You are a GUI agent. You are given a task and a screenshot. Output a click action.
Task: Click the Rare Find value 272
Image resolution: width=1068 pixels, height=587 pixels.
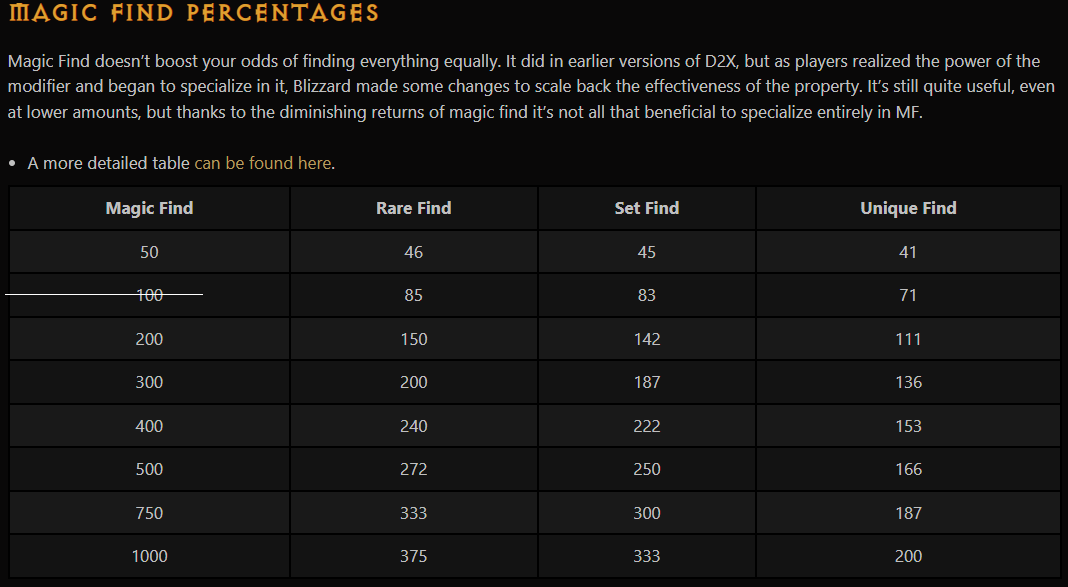(413, 469)
